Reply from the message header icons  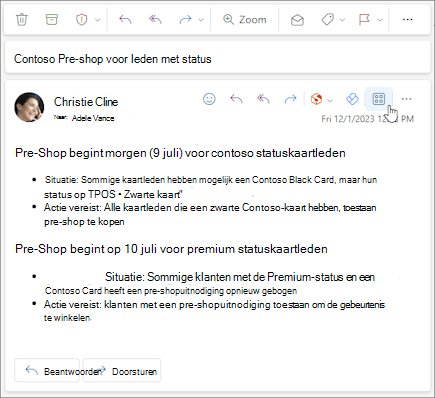(236, 99)
